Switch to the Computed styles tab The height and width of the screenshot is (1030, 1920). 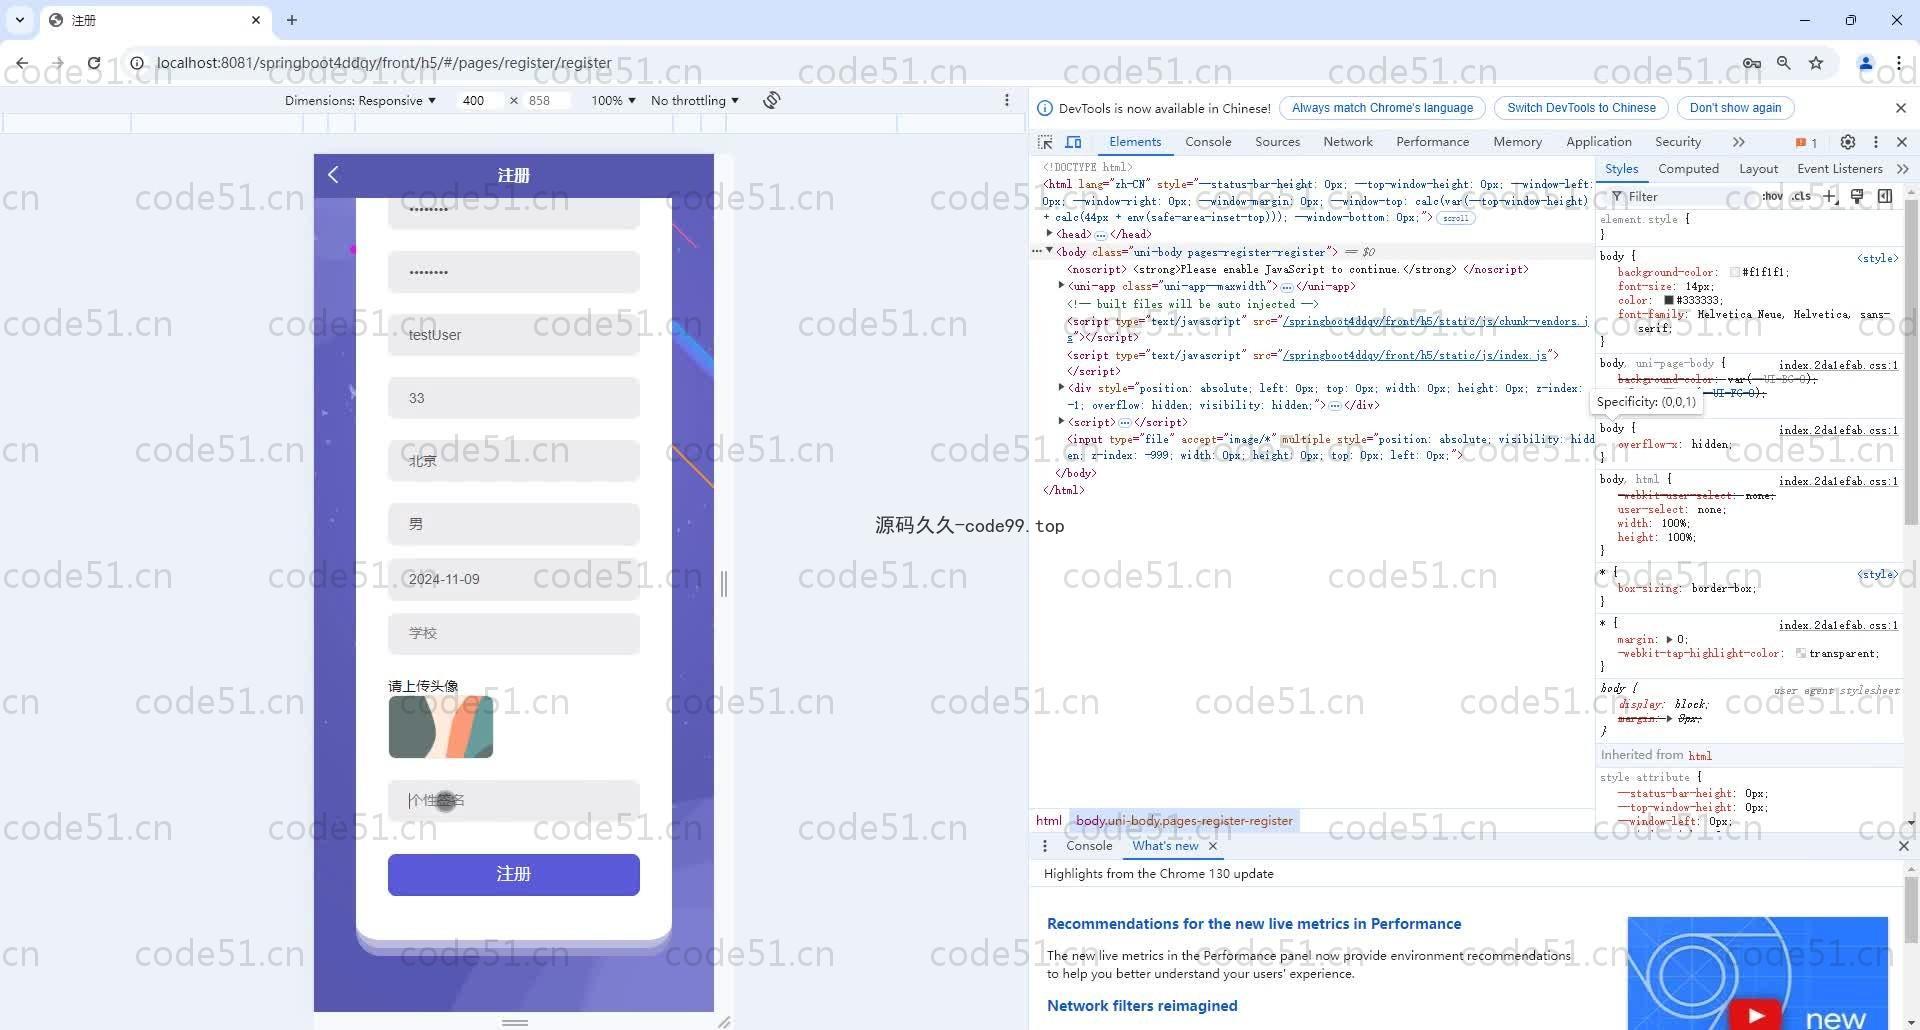coord(1688,169)
